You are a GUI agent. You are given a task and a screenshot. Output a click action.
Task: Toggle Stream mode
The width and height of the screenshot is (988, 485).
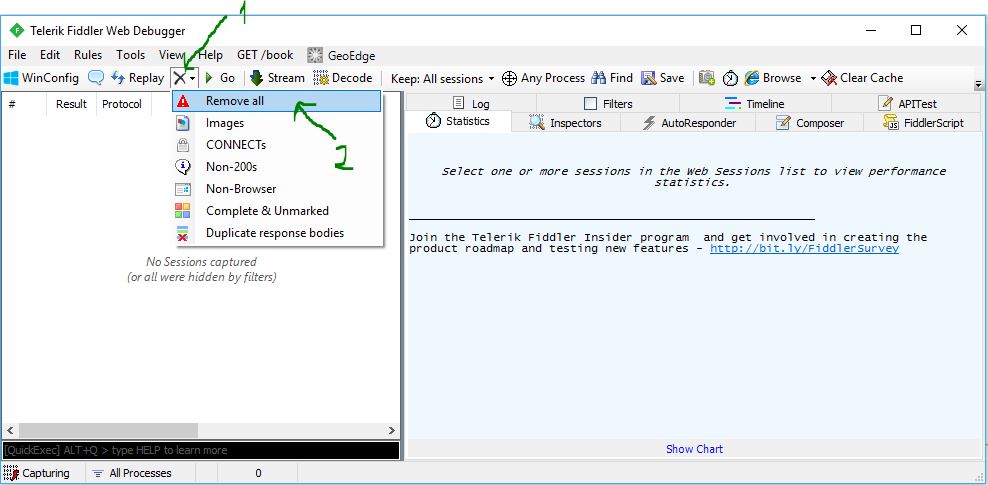point(277,78)
